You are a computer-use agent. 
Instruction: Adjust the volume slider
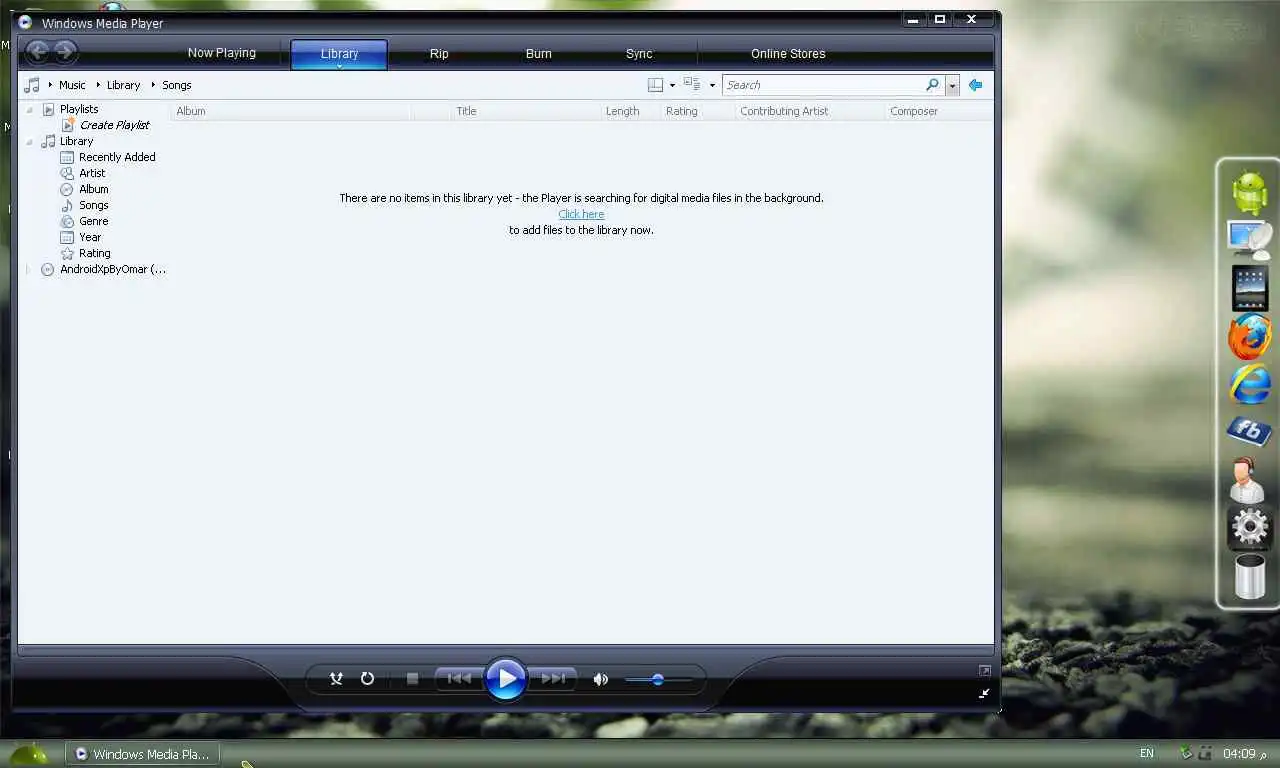(658, 680)
